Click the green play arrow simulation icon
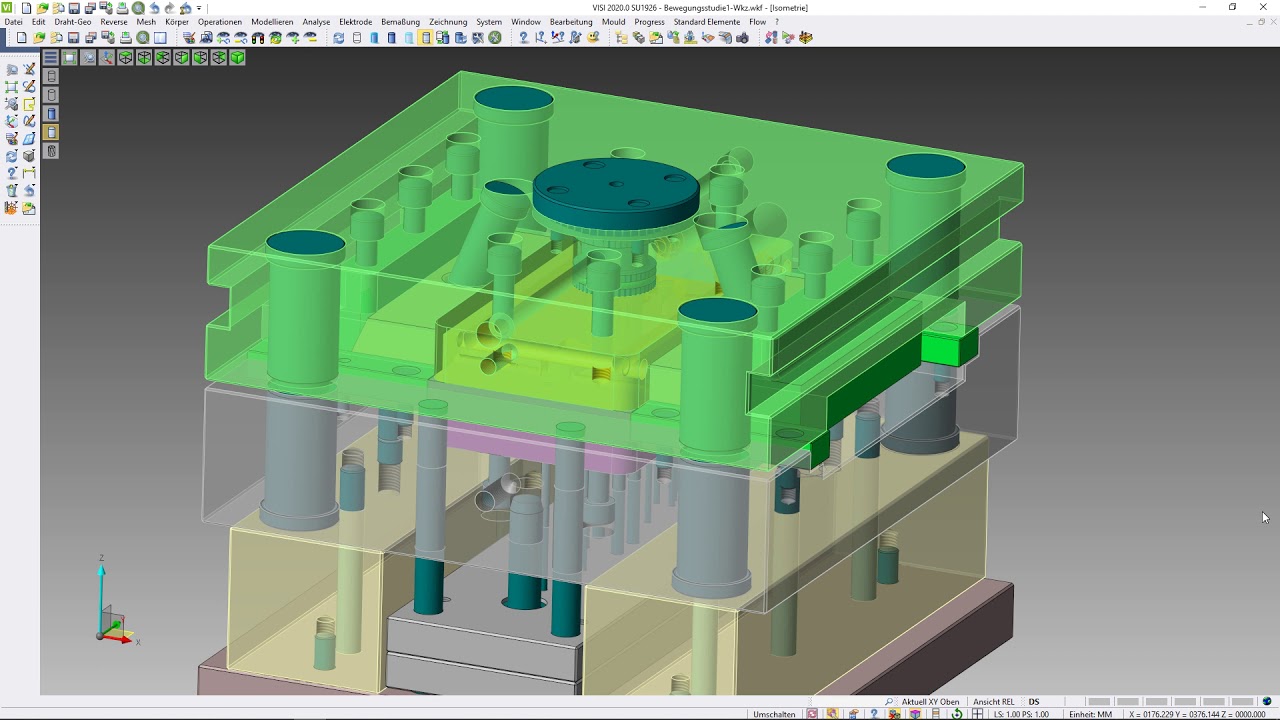Image resolution: width=1280 pixels, height=720 pixels. click(788, 38)
